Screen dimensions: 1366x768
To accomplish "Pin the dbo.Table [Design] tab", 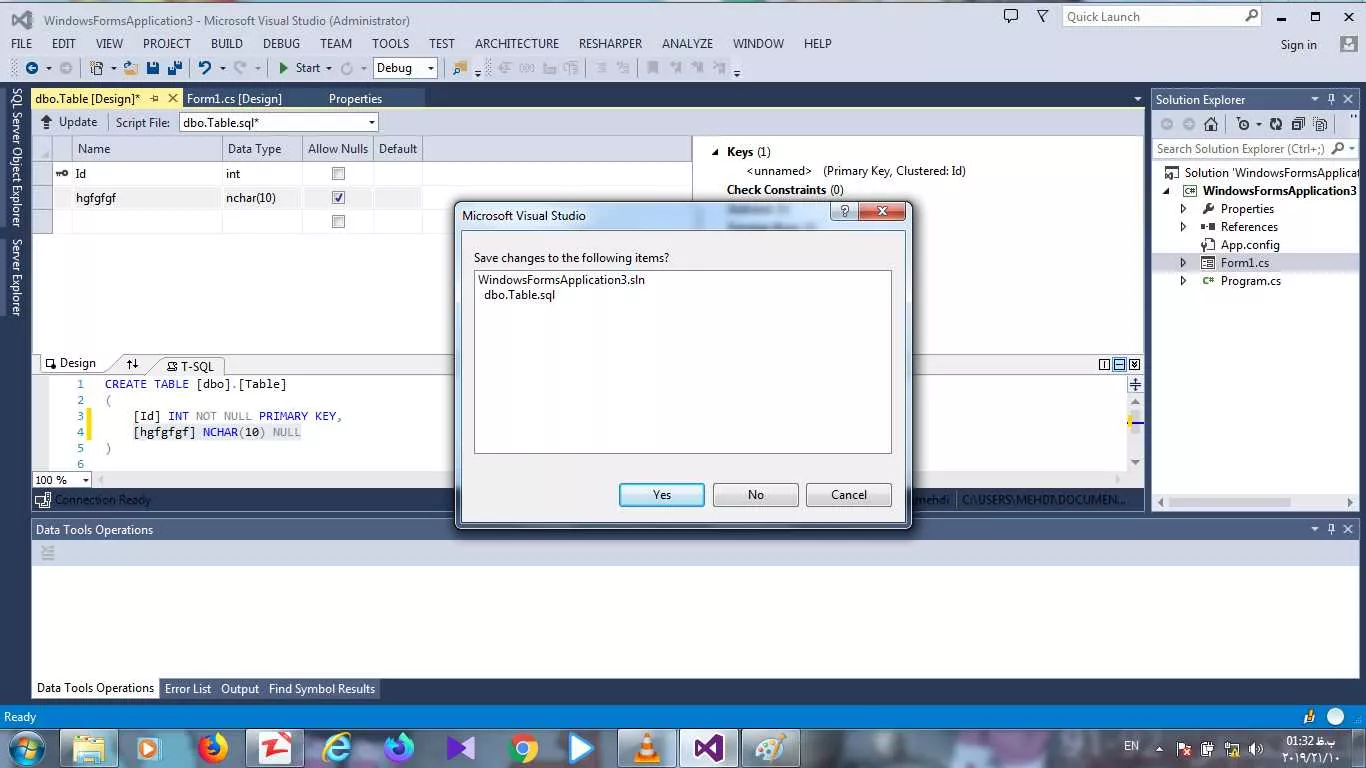I will pyautogui.click(x=155, y=98).
